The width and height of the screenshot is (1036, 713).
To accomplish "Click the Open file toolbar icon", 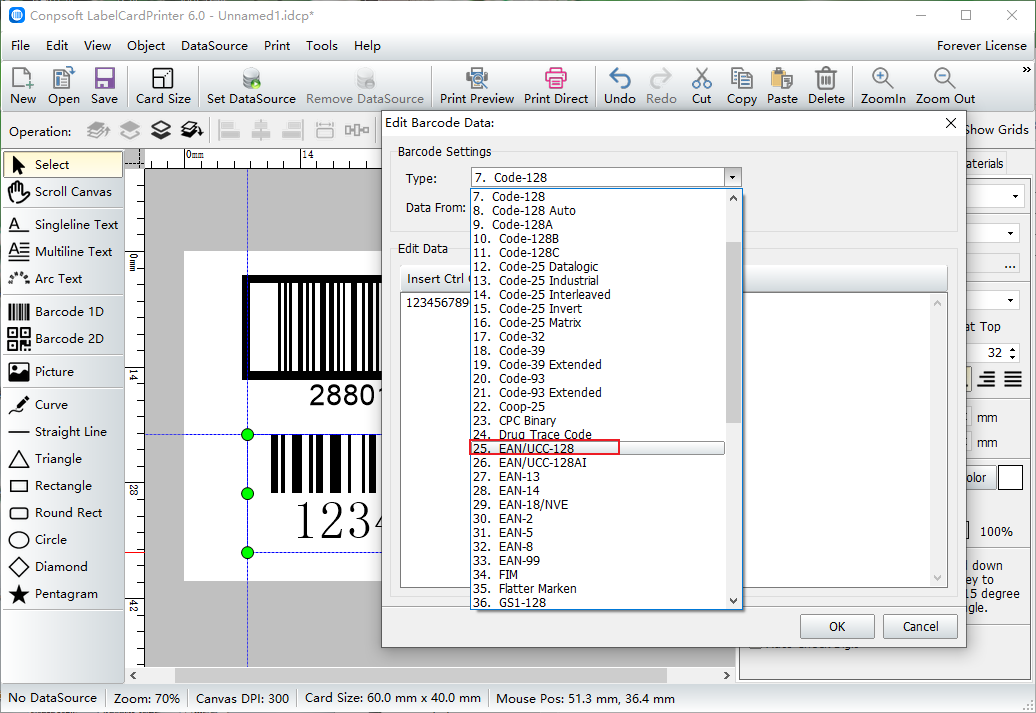I will point(63,86).
